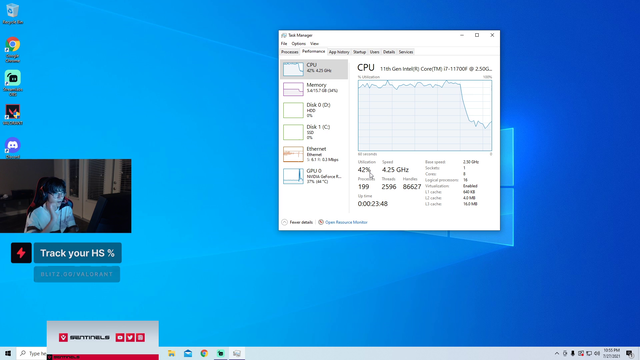640x360 pixels.
Task: Open the Mail app from the taskbar
Action: click(x=188, y=353)
